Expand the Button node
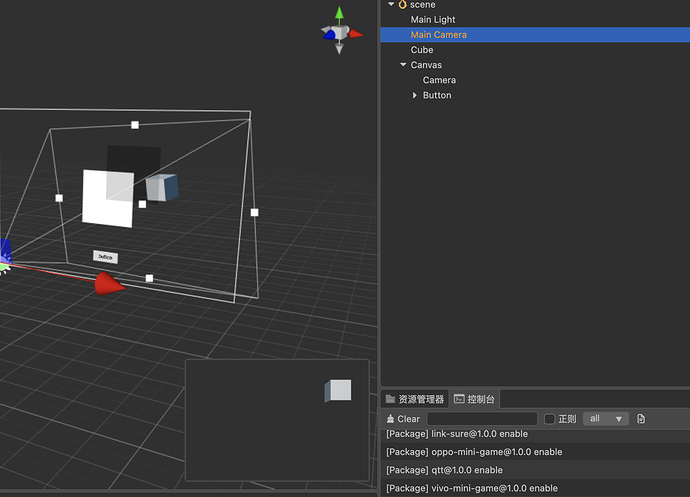690x497 pixels. point(415,95)
